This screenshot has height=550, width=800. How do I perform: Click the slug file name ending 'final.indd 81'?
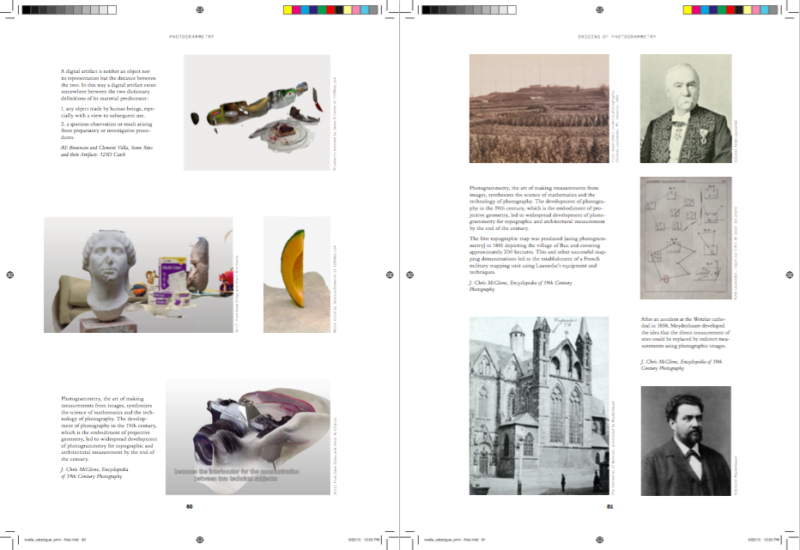tap(455, 539)
